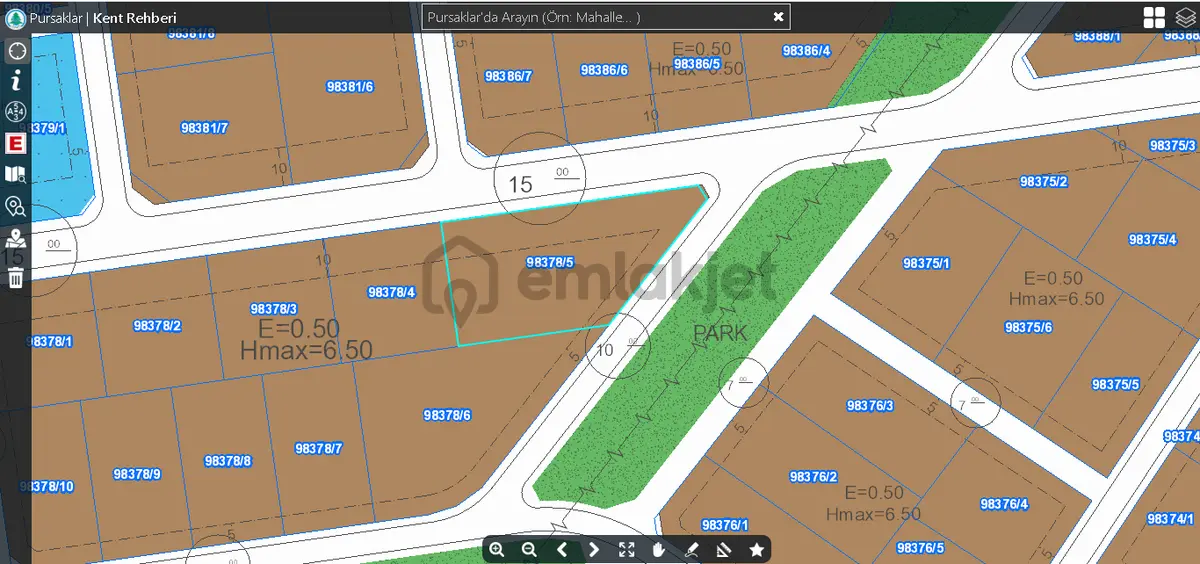Click parcel label 98378/2
The height and width of the screenshot is (564, 1200).
157,326
